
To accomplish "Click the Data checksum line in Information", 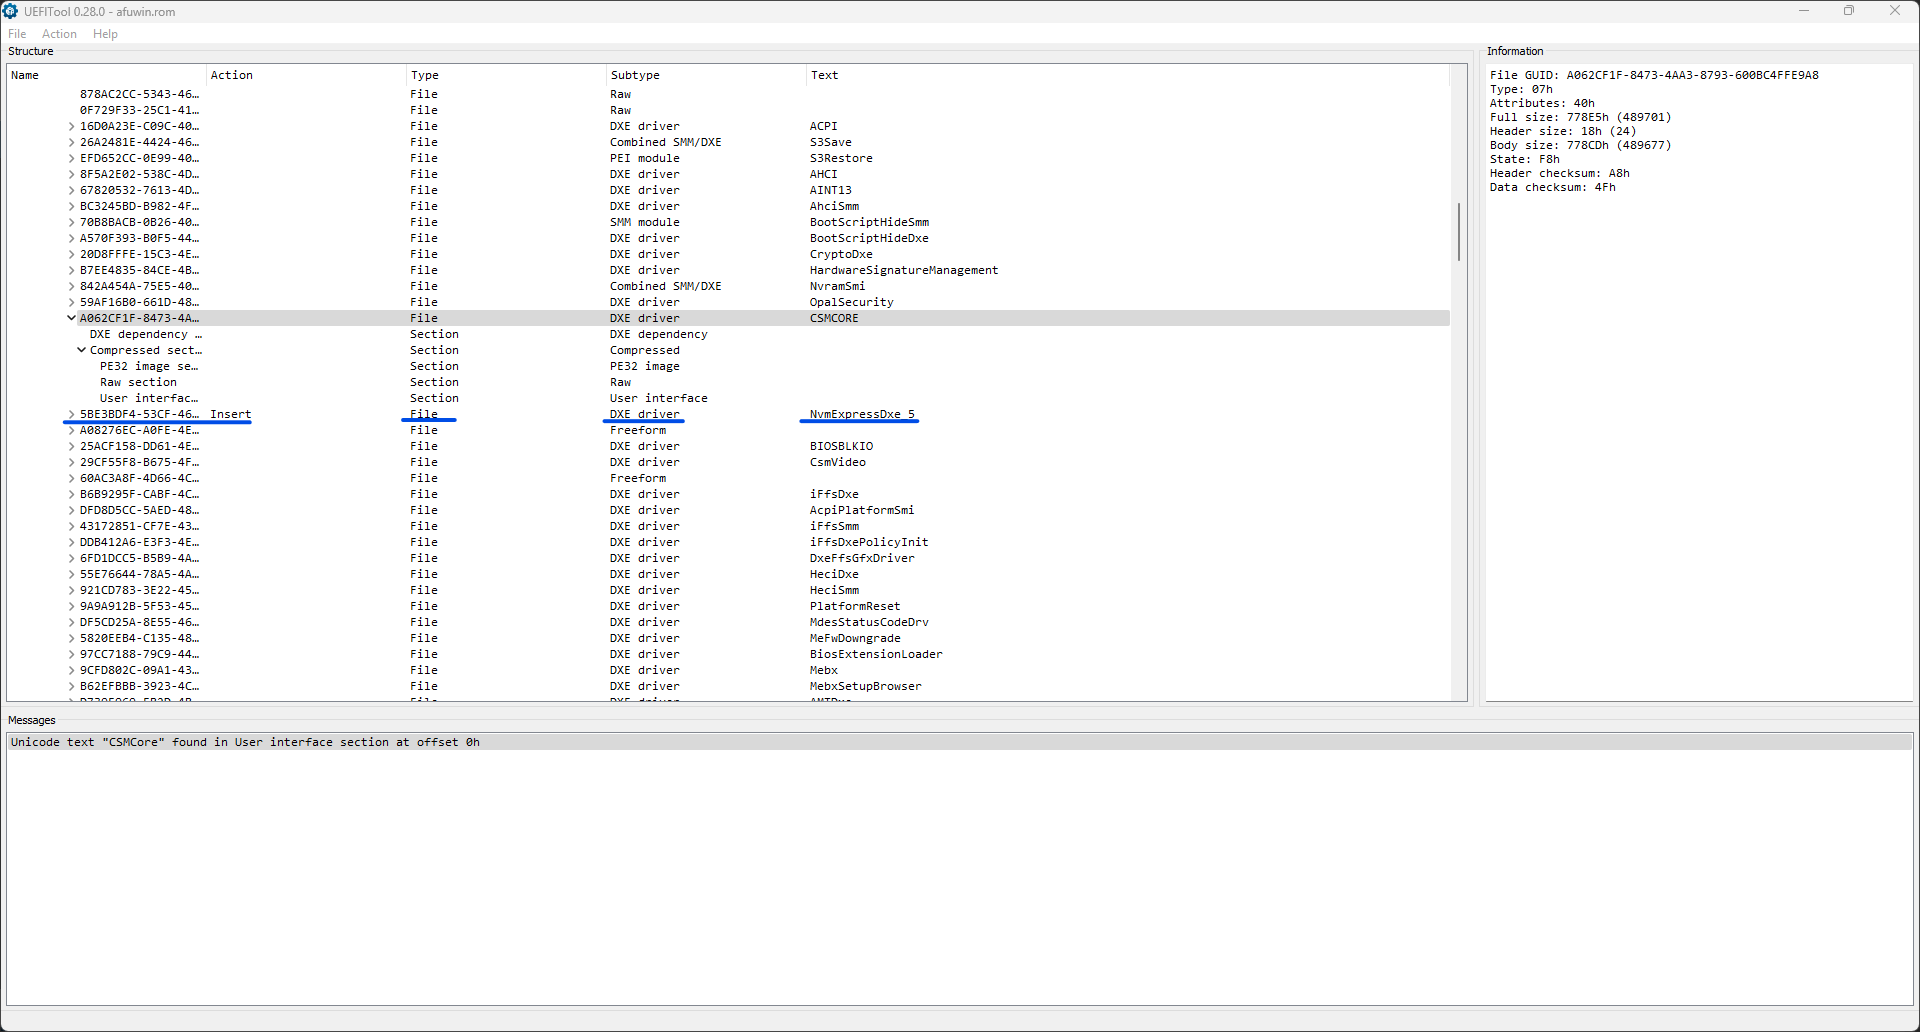I will [1552, 187].
